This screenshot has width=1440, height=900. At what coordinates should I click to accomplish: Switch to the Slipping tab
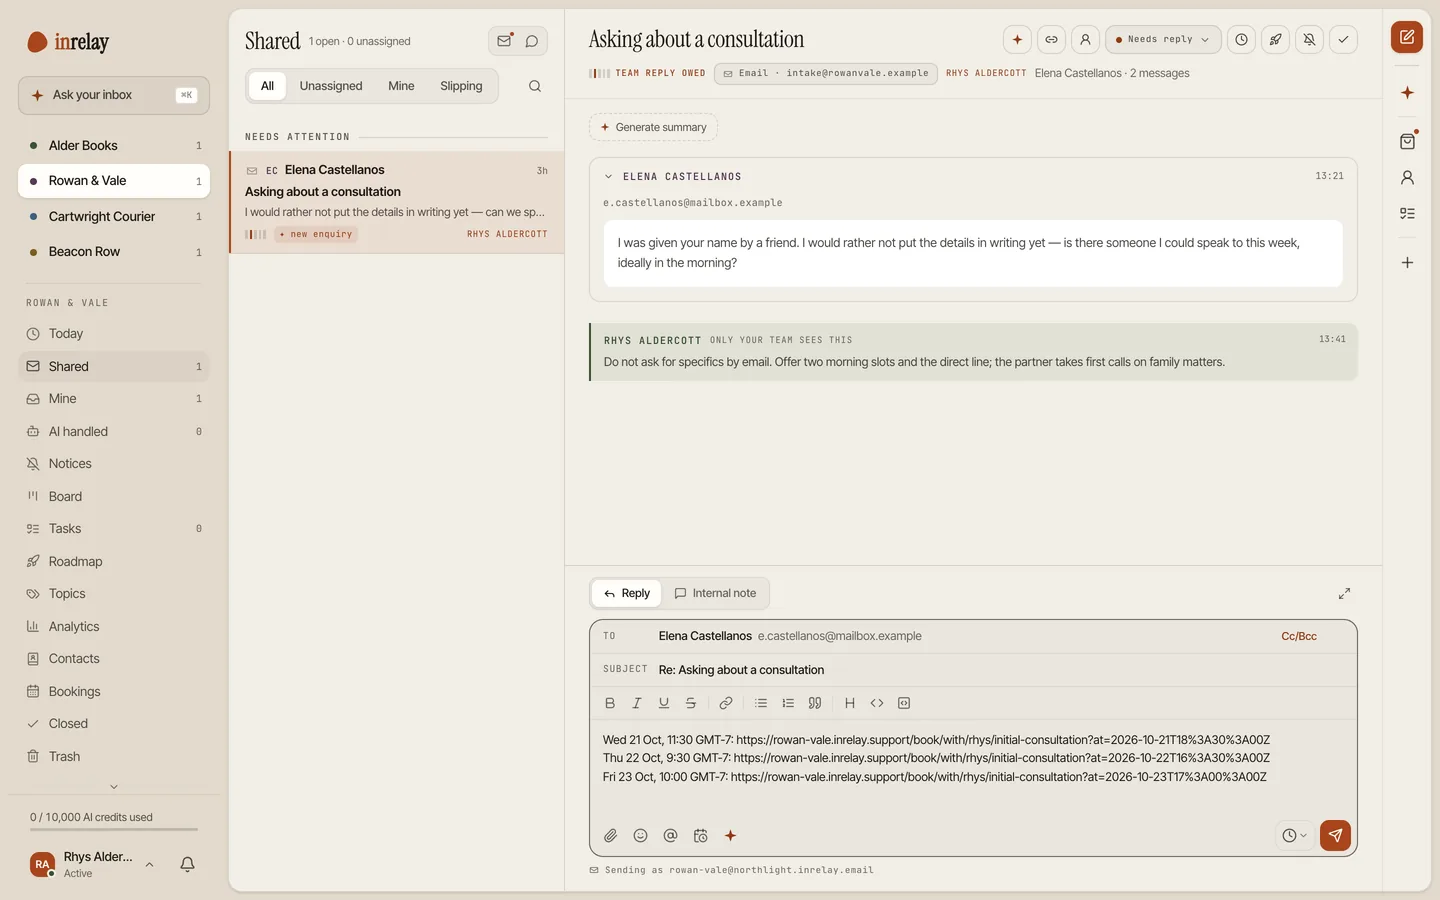pos(461,86)
